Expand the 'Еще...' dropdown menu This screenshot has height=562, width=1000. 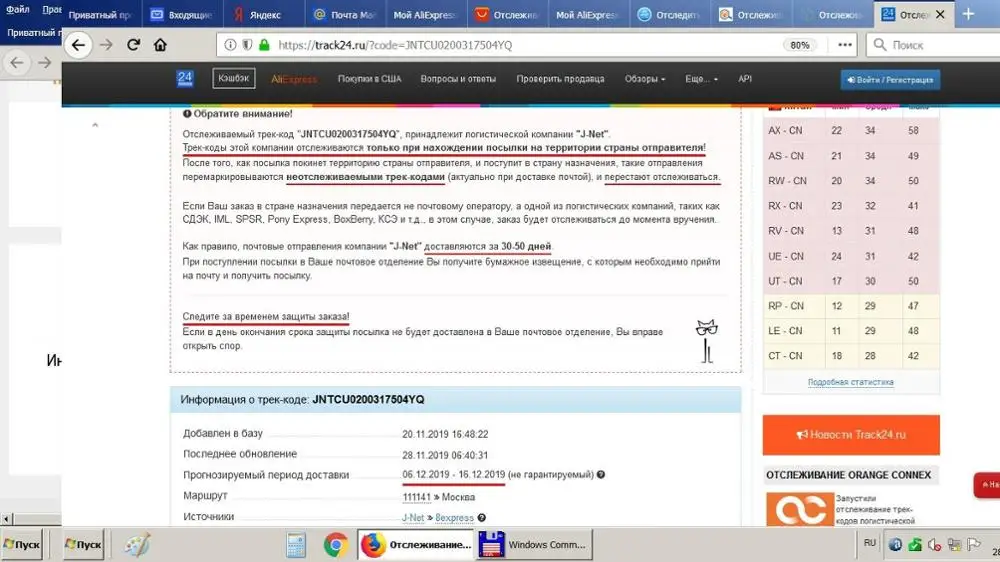pos(701,79)
